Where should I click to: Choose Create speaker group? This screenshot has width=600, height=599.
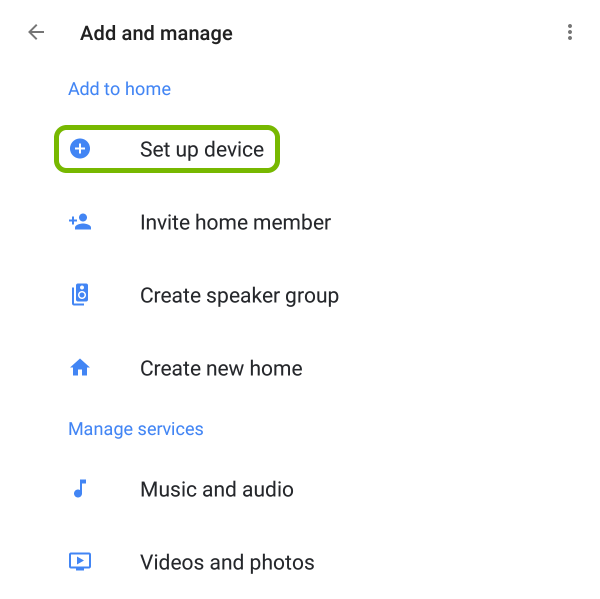click(240, 296)
